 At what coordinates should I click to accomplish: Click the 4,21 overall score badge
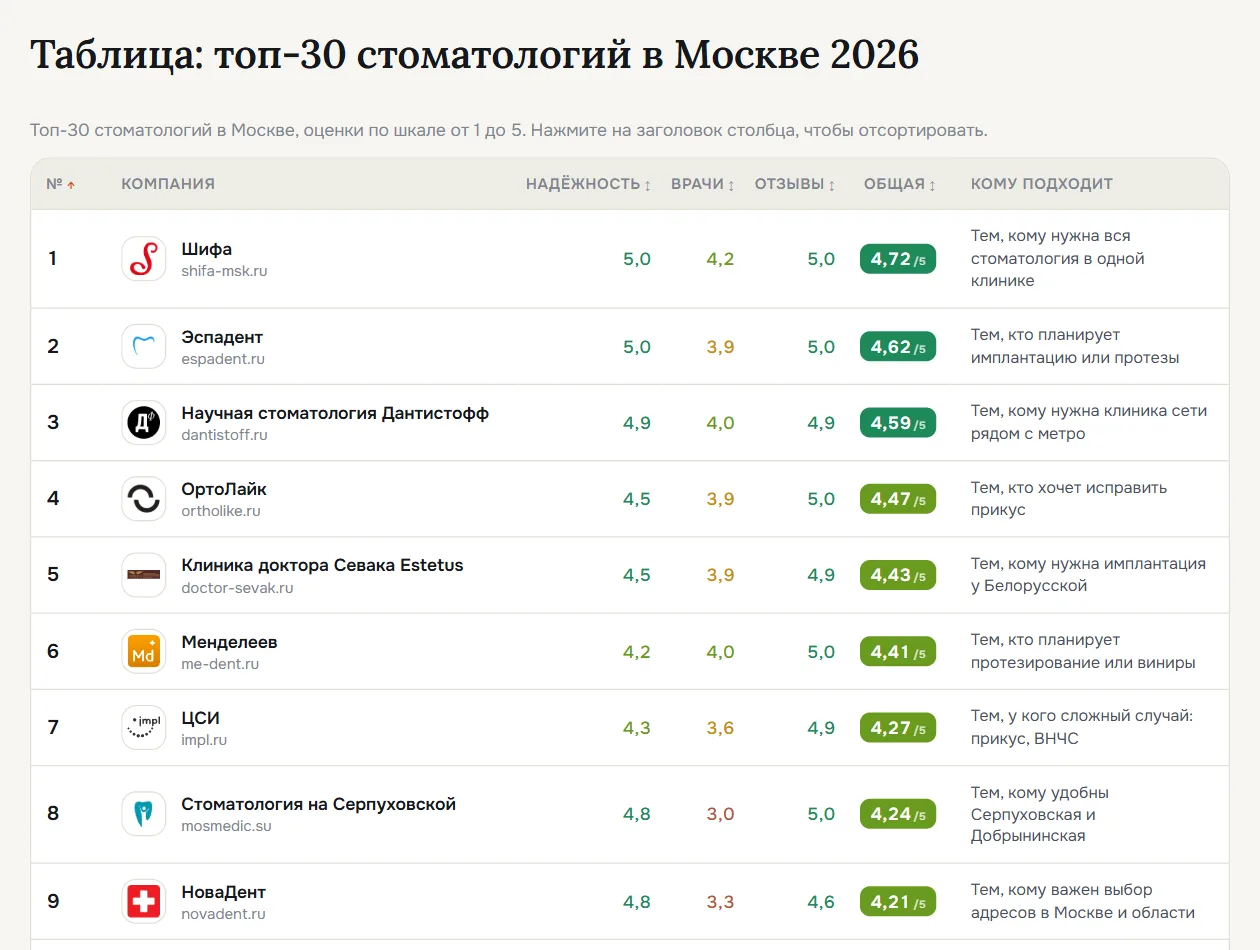pyautogui.click(x=898, y=902)
